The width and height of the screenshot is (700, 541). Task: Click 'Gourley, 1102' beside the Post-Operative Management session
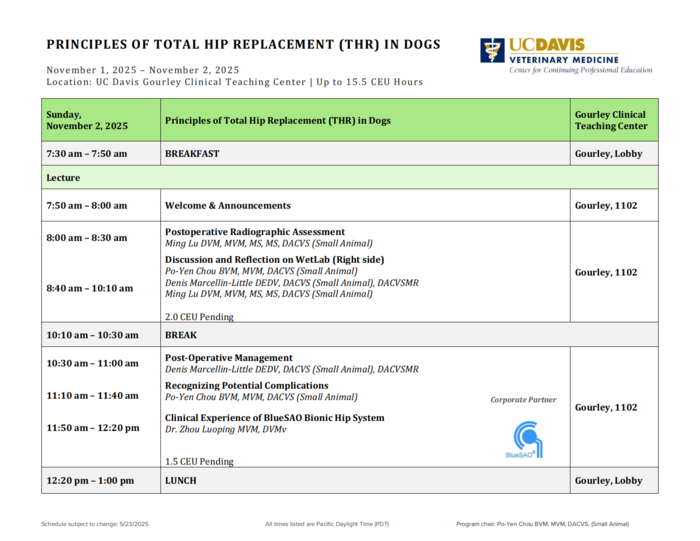[606, 407]
